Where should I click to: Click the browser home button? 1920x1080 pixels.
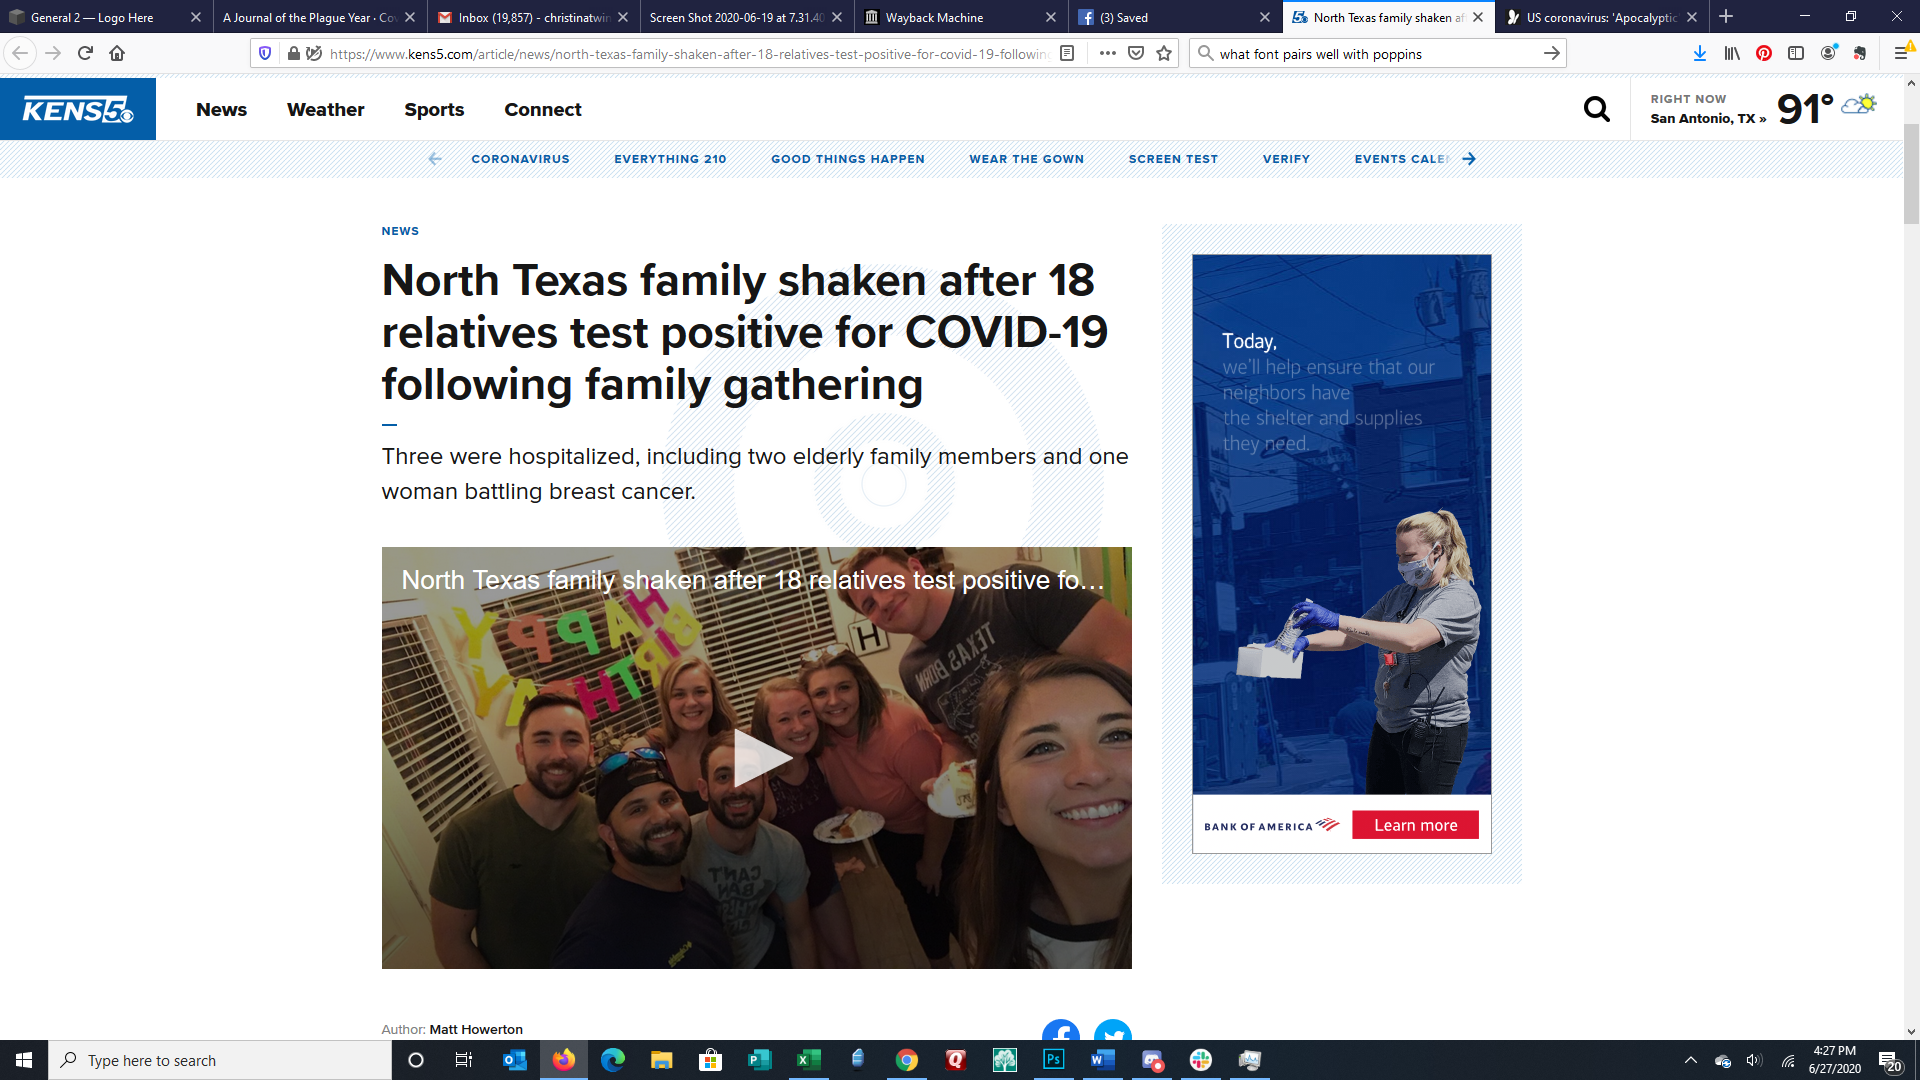click(x=117, y=54)
